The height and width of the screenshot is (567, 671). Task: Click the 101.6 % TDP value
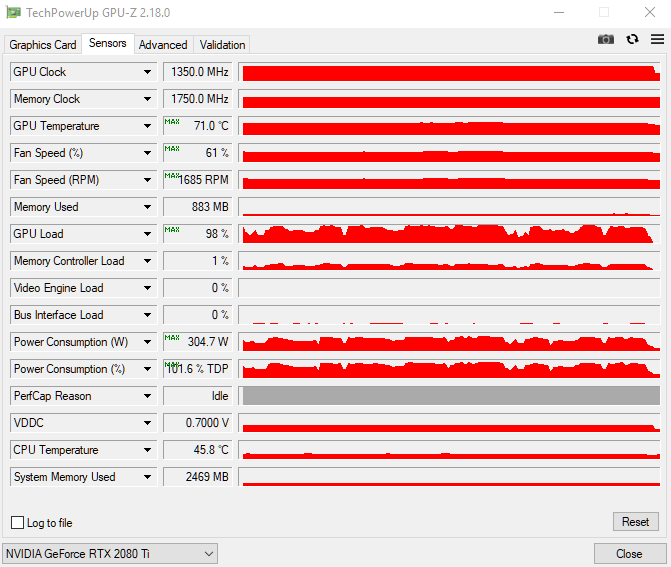pos(198,368)
